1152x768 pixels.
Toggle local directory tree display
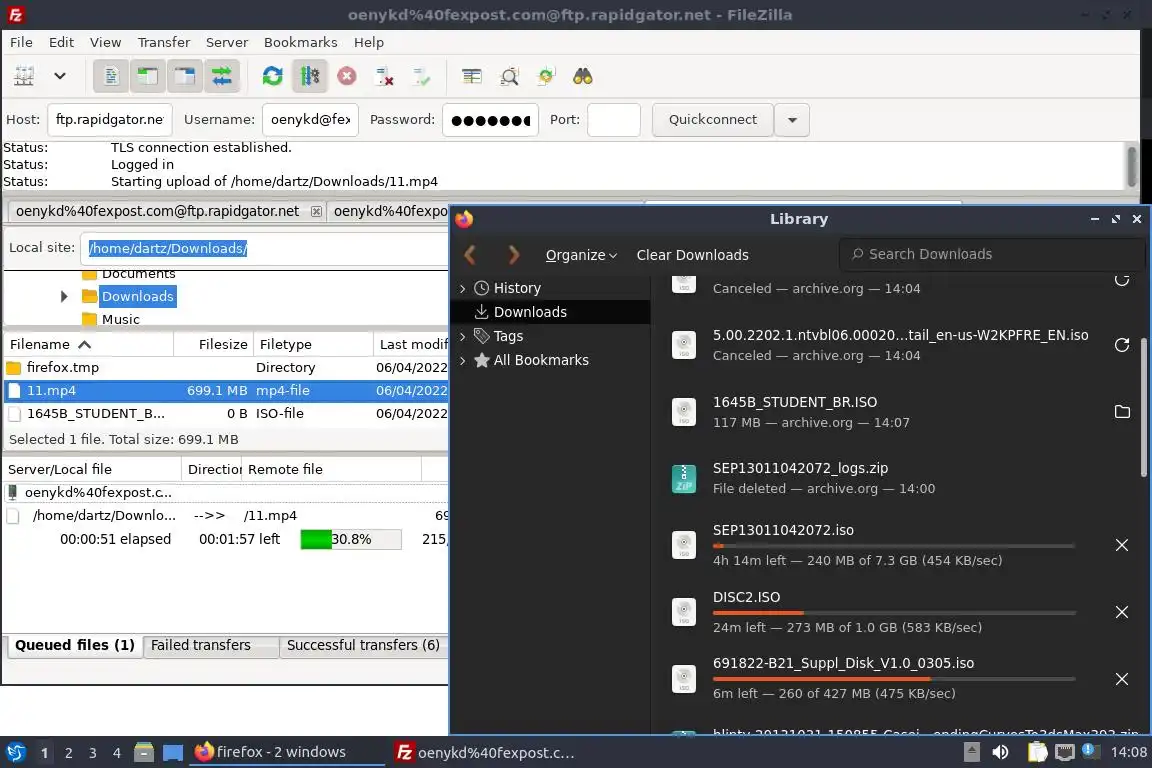(x=148, y=76)
